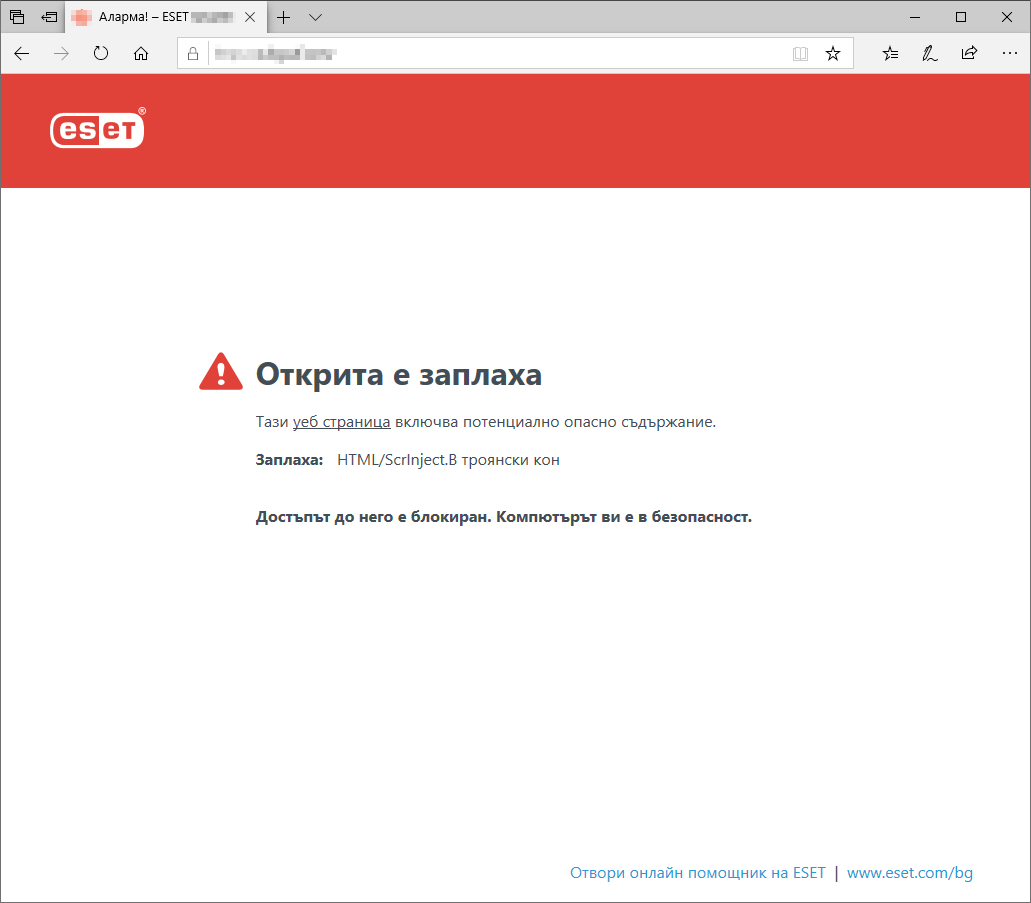This screenshot has height=903, width=1031.
Task: Select the ESET alarm tab
Action: coord(150,17)
